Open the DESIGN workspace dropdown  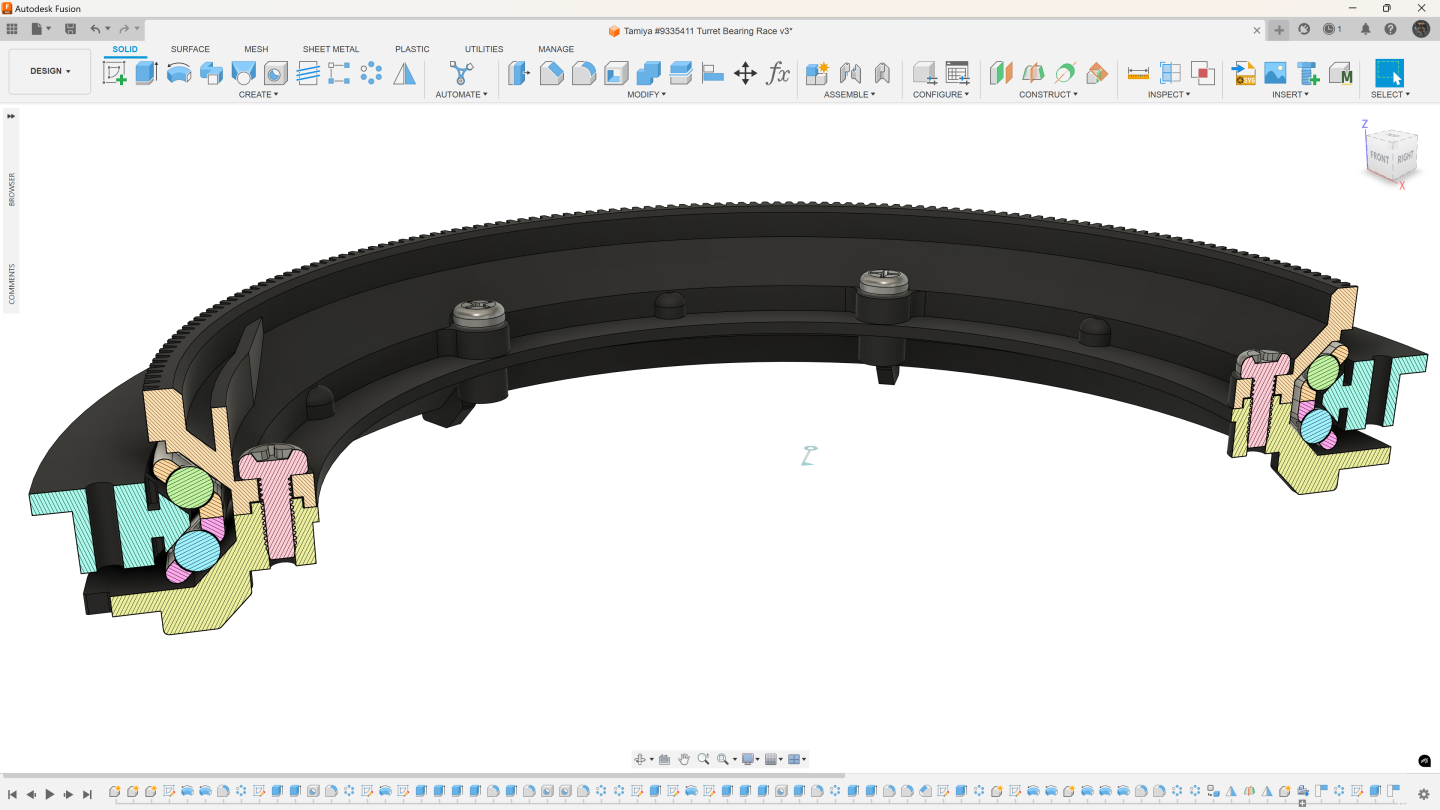[x=50, y=71]
